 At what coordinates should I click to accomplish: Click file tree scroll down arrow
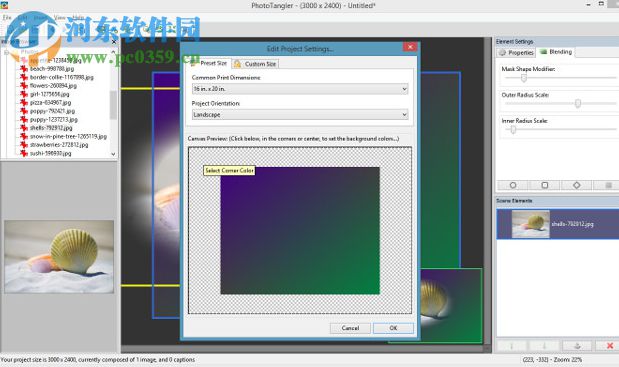(x=113, y=154)
